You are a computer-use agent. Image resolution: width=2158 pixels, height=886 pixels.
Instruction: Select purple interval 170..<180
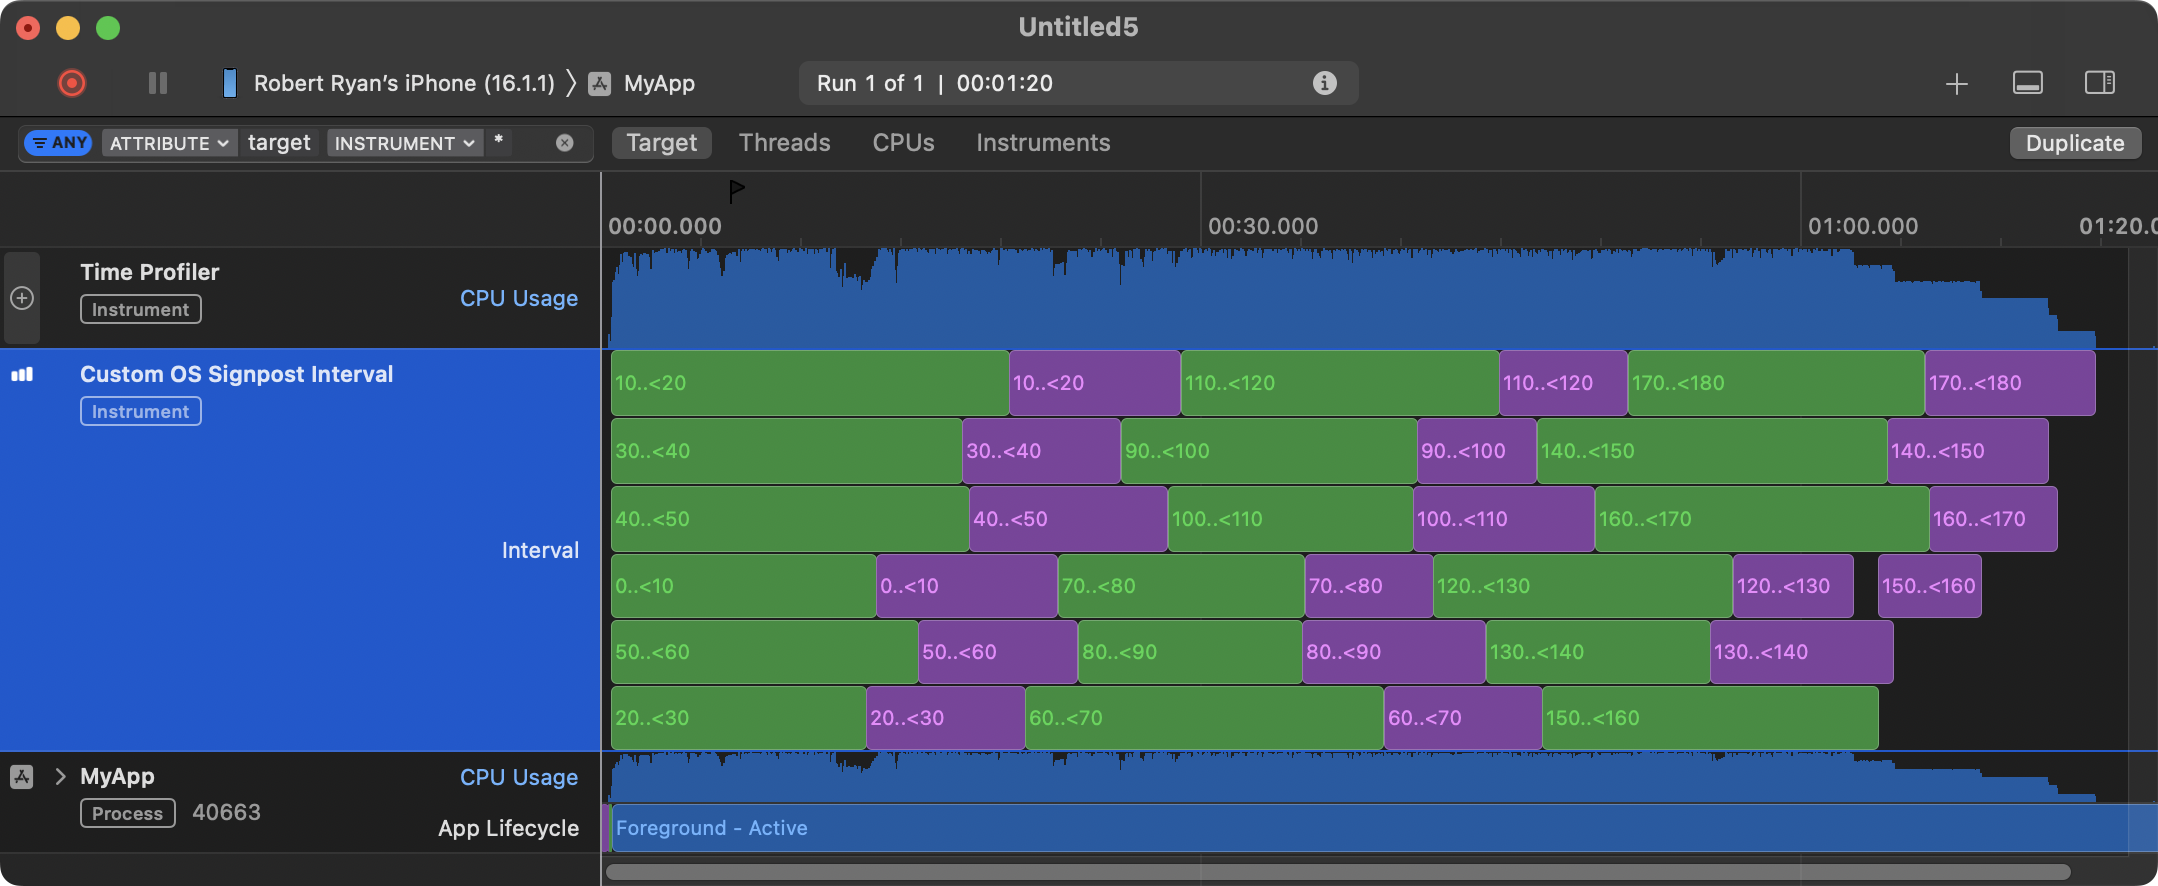tap(2010, 383)
